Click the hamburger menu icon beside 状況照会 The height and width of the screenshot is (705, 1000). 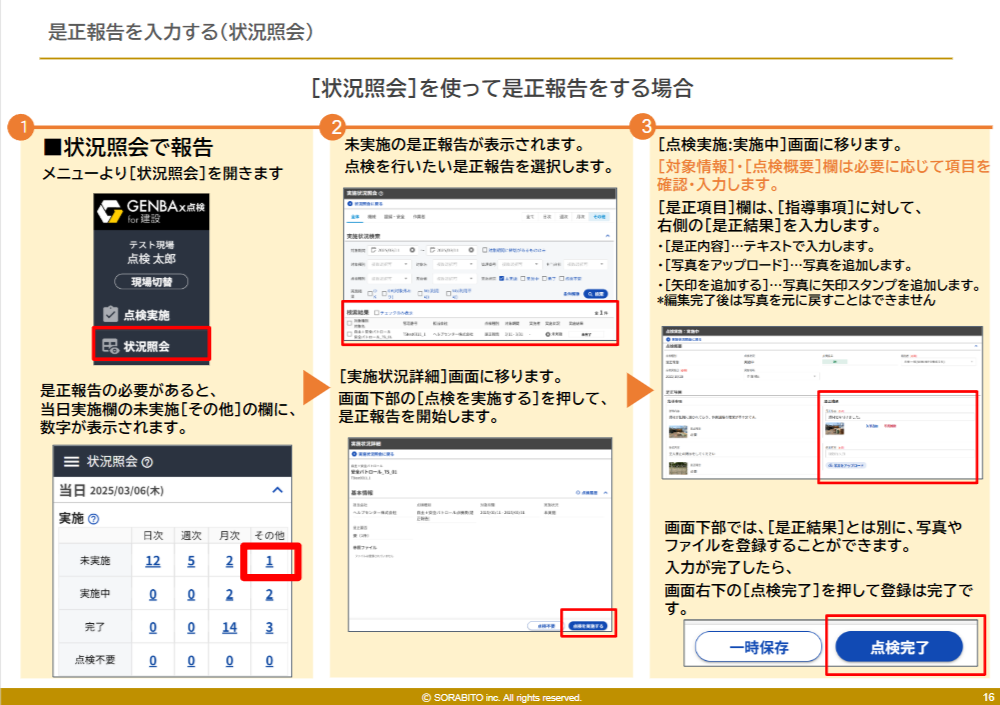[x=71, y=462]
